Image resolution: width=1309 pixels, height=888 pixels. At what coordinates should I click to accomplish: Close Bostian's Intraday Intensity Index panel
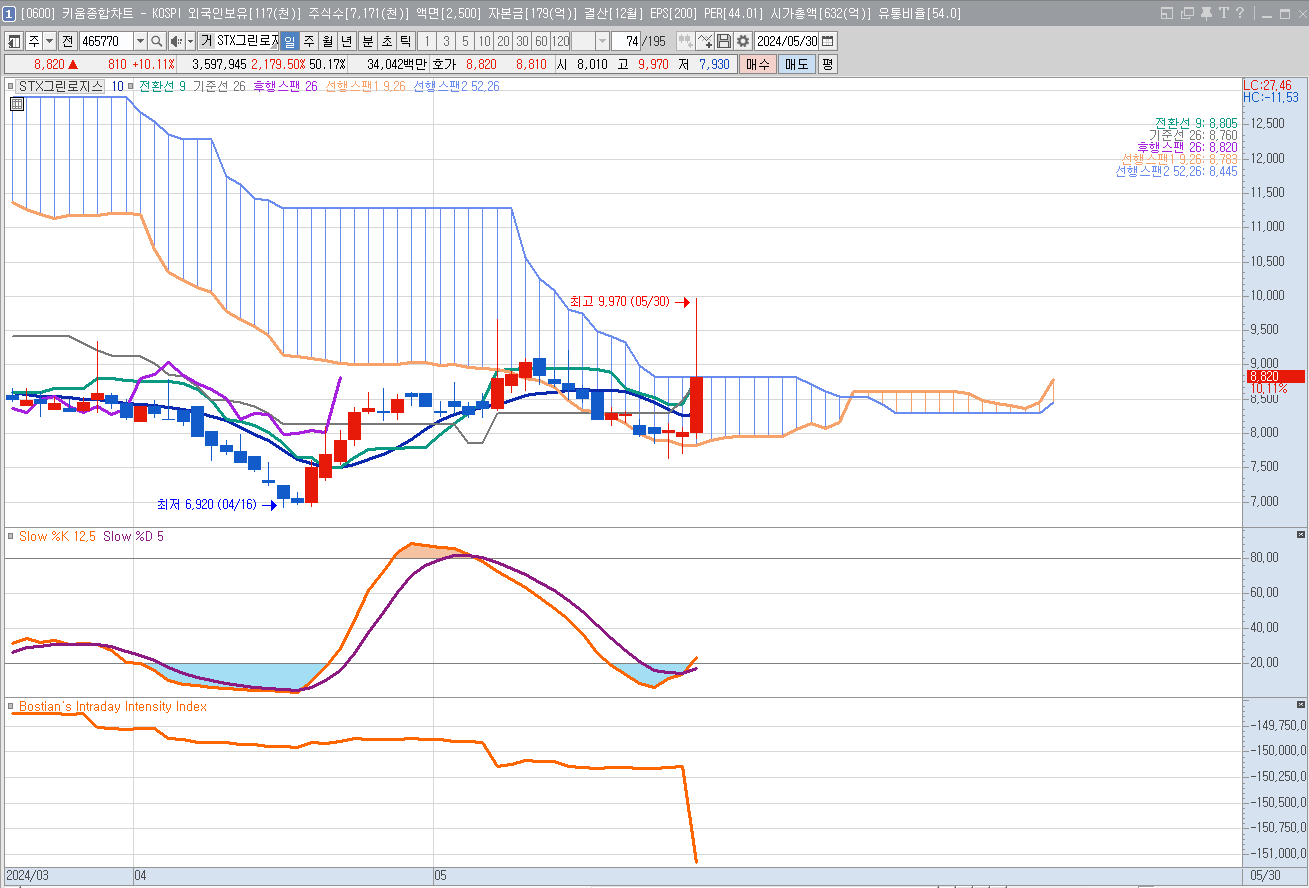[1300, 706]
